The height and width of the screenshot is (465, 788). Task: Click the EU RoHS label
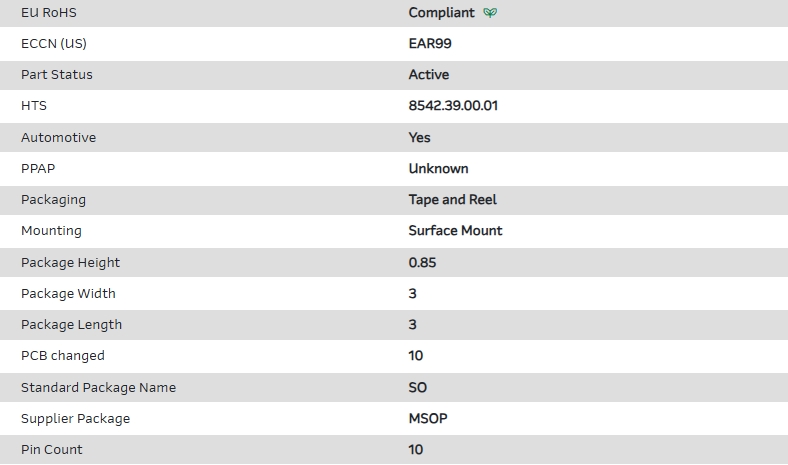point(48,13)
